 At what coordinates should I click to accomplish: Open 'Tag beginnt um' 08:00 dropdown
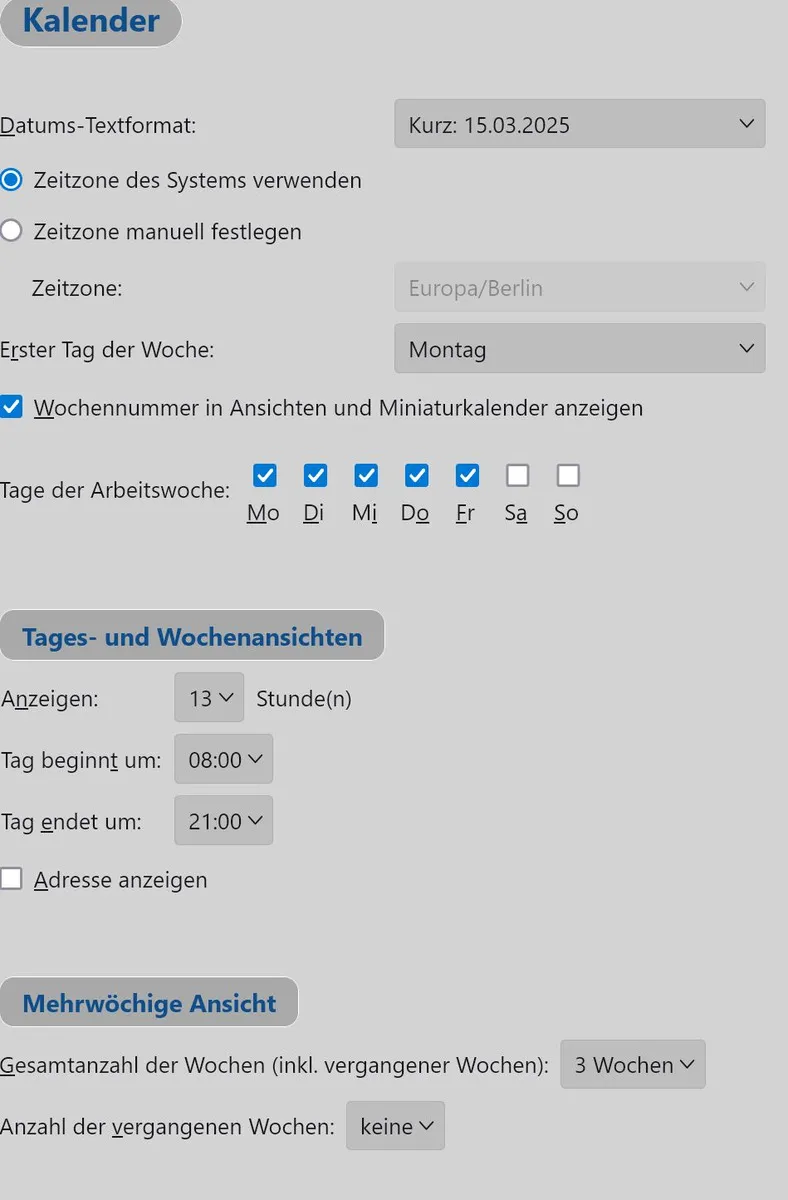(x=224, y=760)
